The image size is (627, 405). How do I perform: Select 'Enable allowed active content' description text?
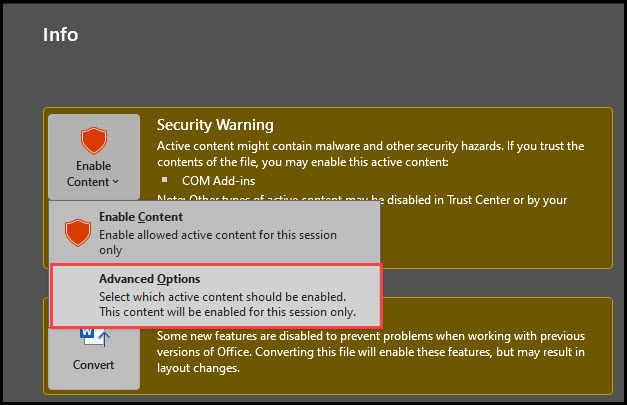(218, 242)
